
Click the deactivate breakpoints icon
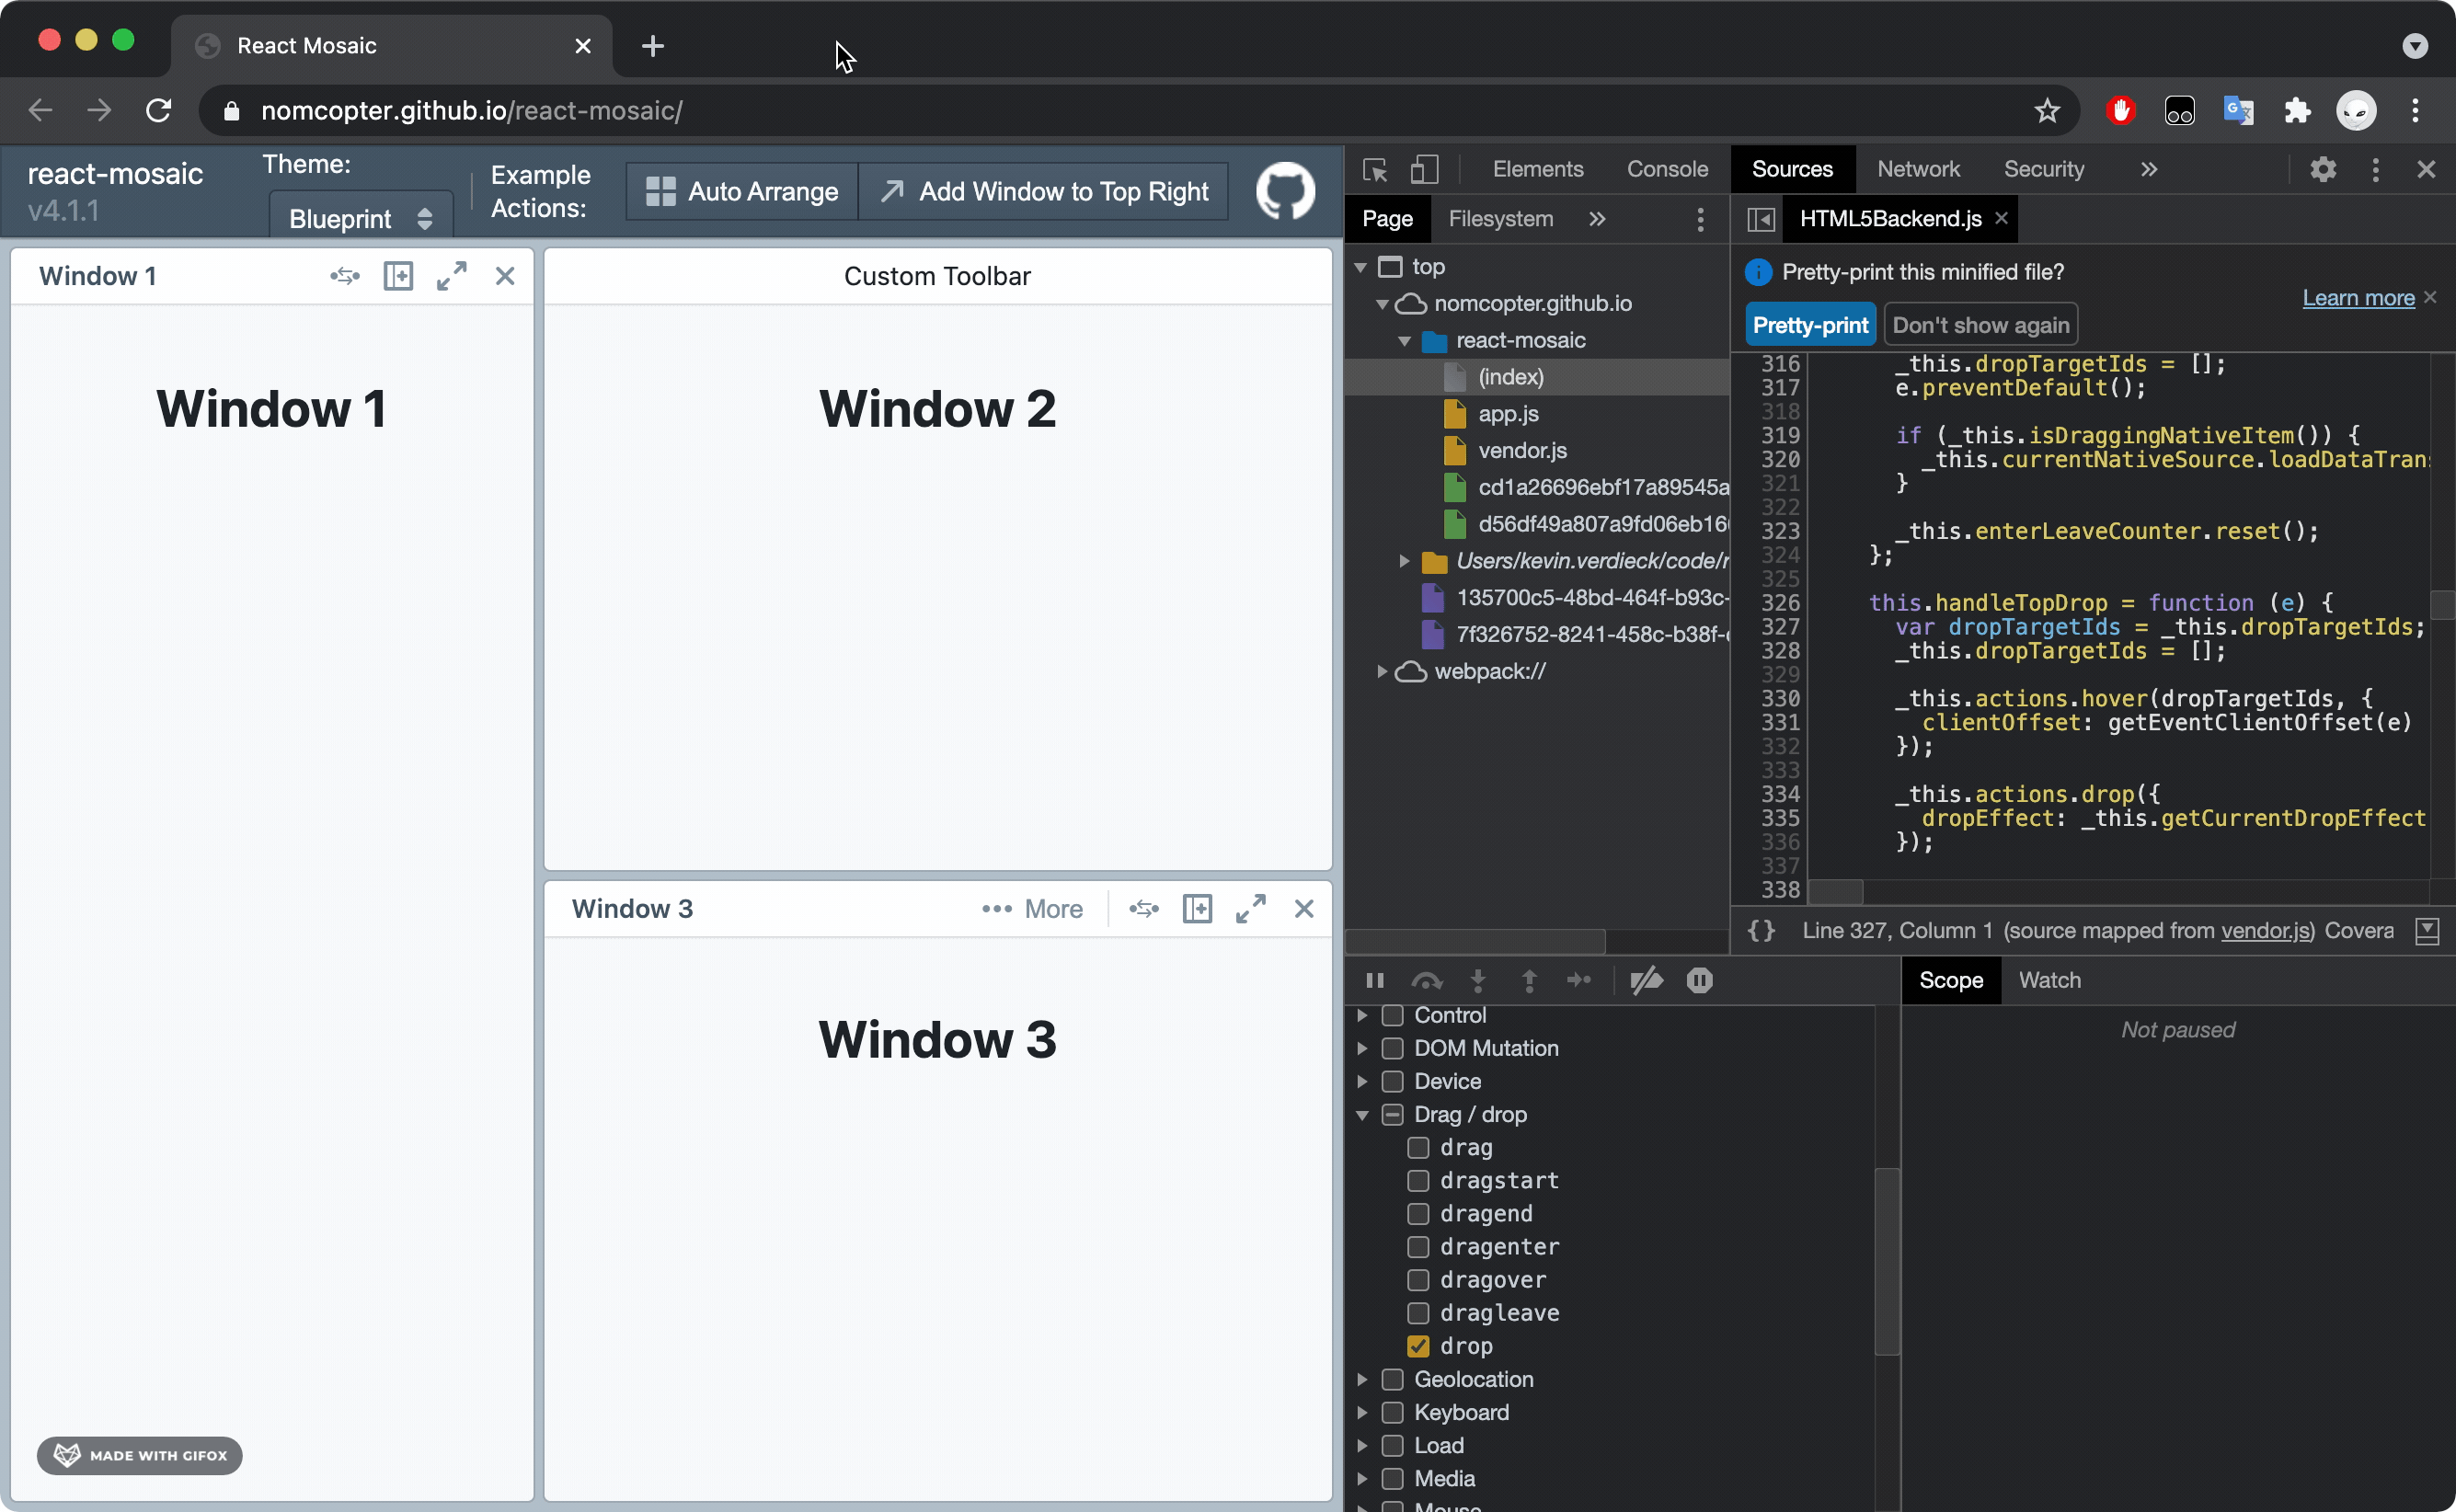[x=1646, y=980]
